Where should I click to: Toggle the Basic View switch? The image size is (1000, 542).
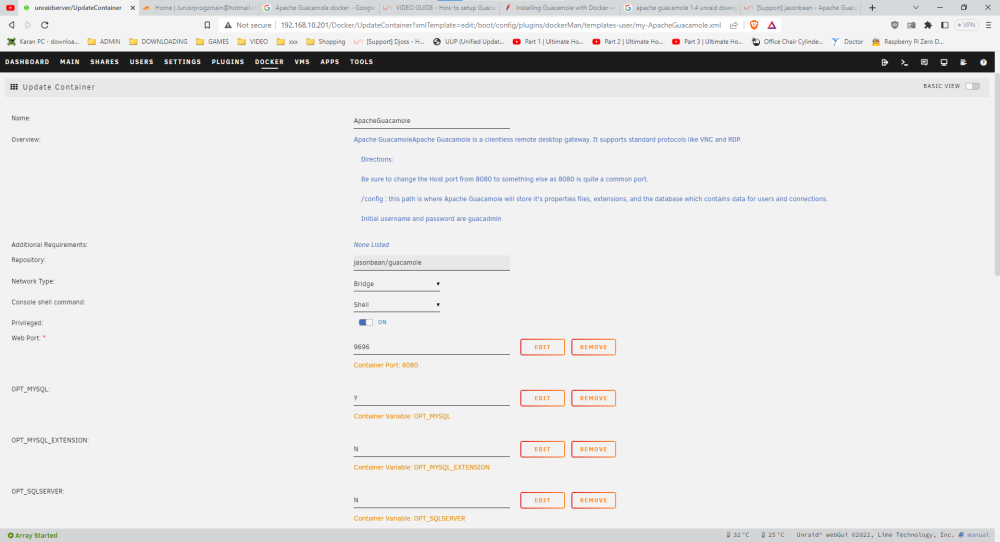(x=973, y=86)
